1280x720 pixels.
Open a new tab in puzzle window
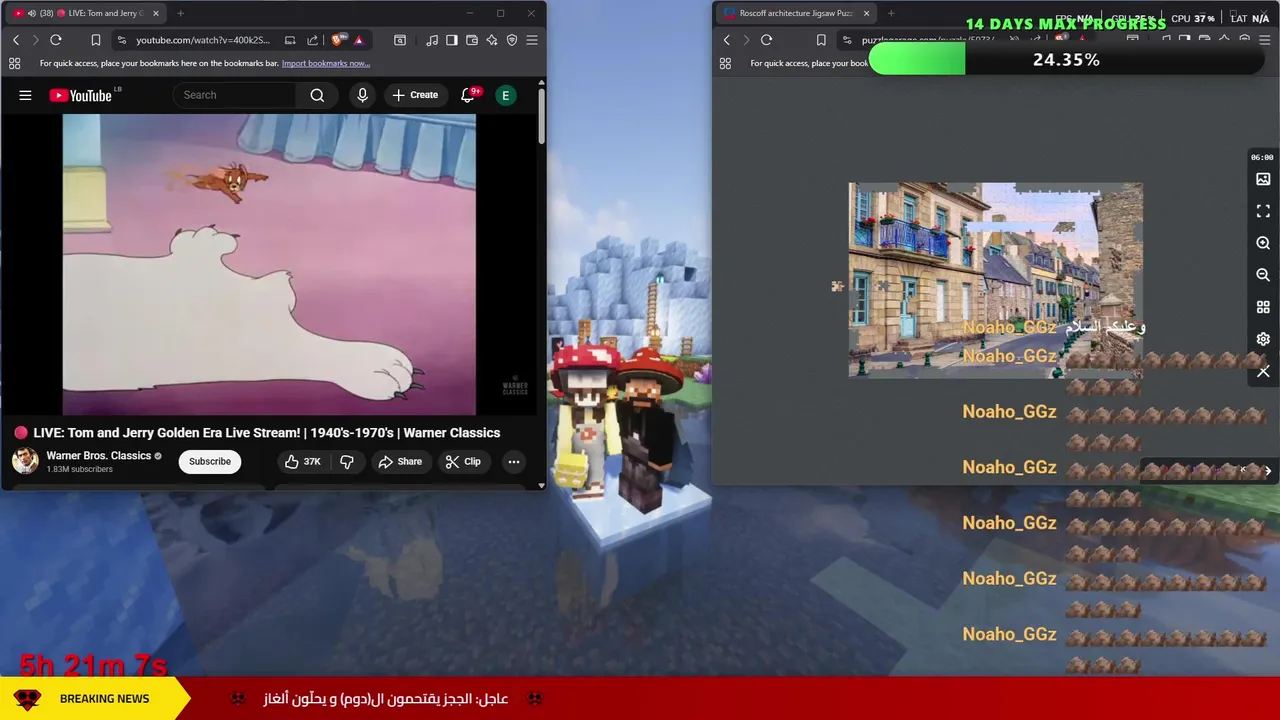(x=891, y=13)
